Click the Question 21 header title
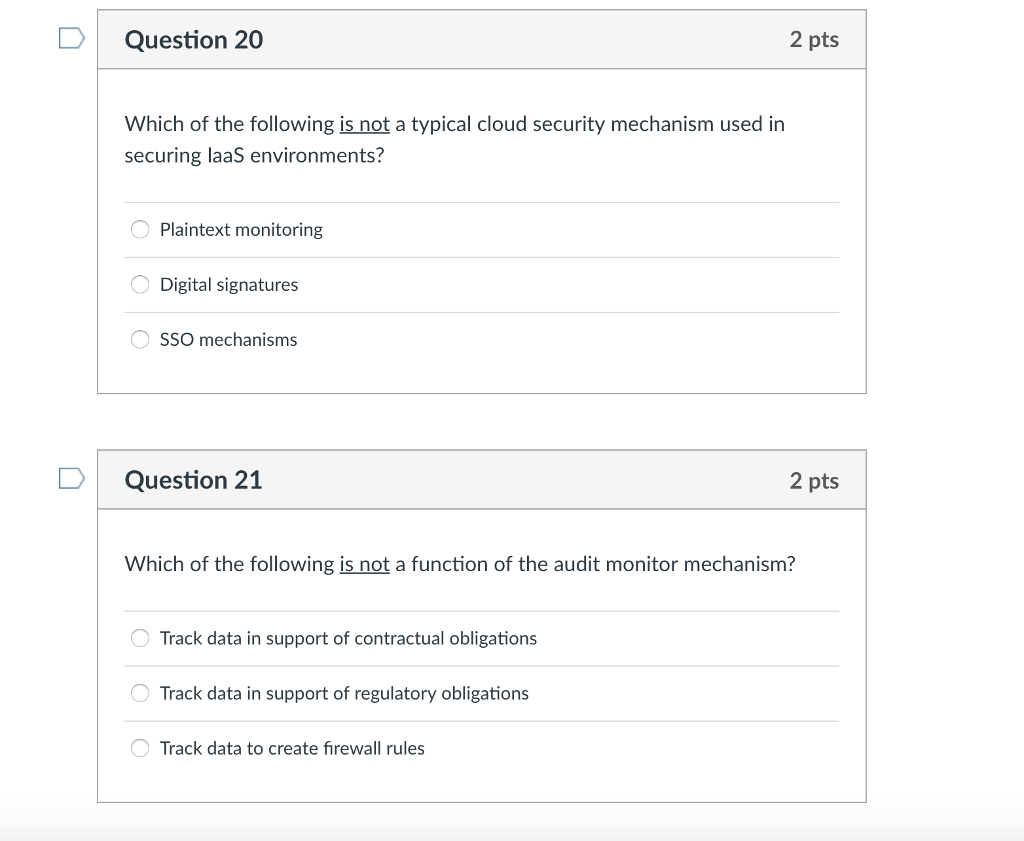Screen dimensions: 1024x841 [193, 480]
